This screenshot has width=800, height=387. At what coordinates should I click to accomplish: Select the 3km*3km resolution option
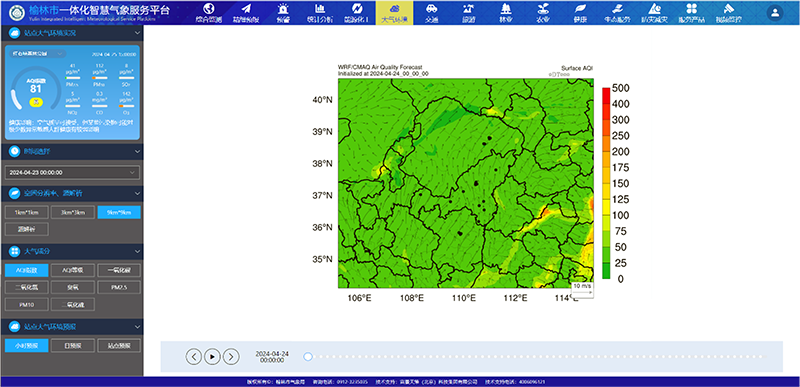coord(72,213)
